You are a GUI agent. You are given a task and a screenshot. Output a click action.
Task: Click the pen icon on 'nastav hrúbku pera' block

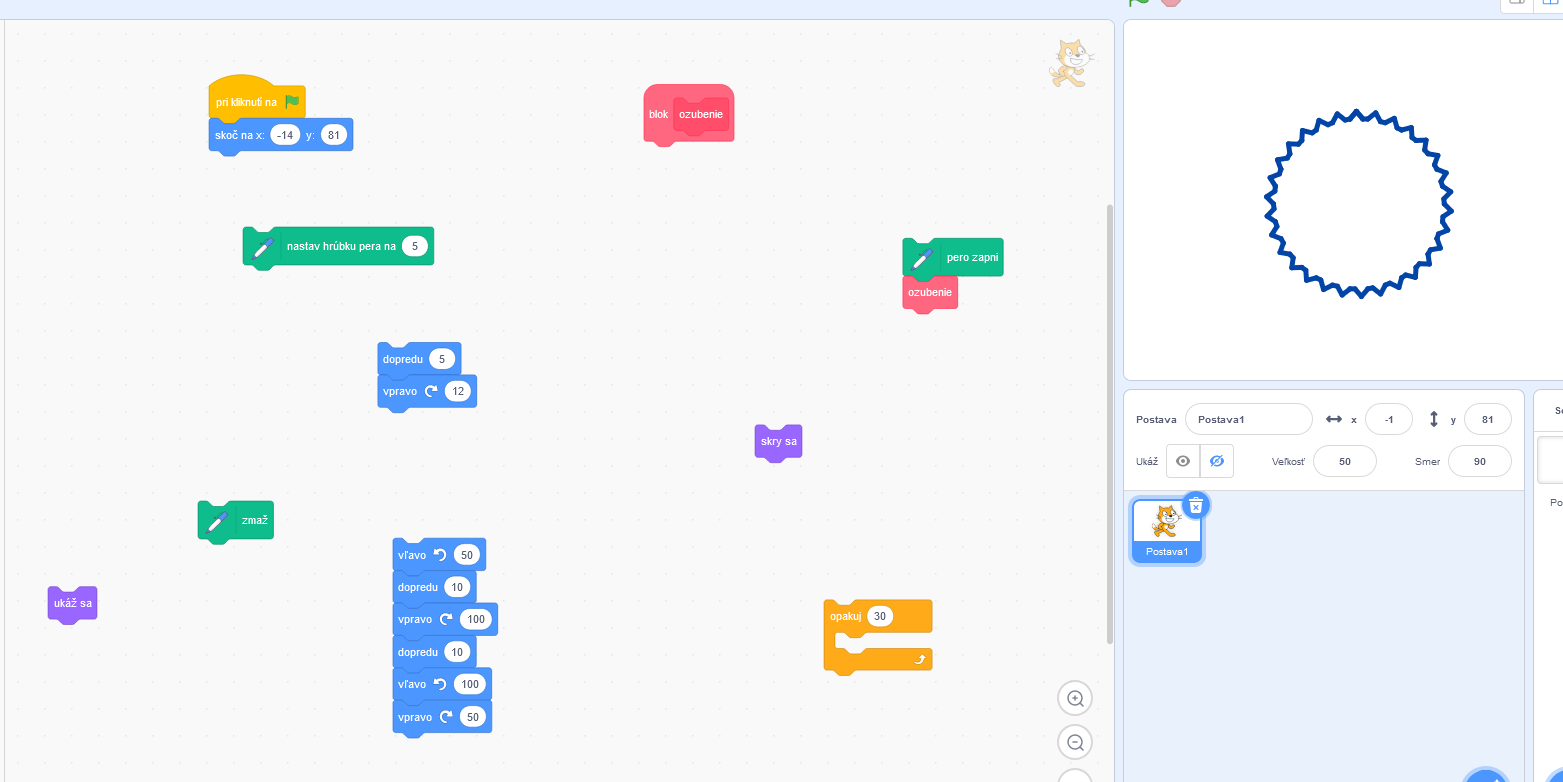point(262,247)
